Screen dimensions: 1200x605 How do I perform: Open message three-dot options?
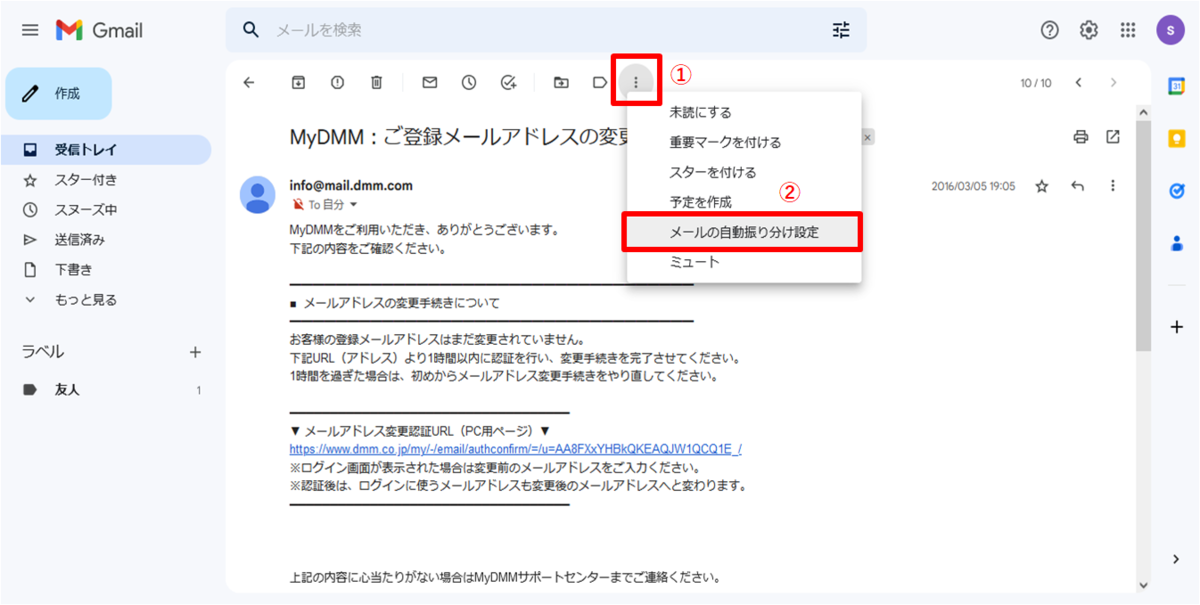[x=1113, y=186]
